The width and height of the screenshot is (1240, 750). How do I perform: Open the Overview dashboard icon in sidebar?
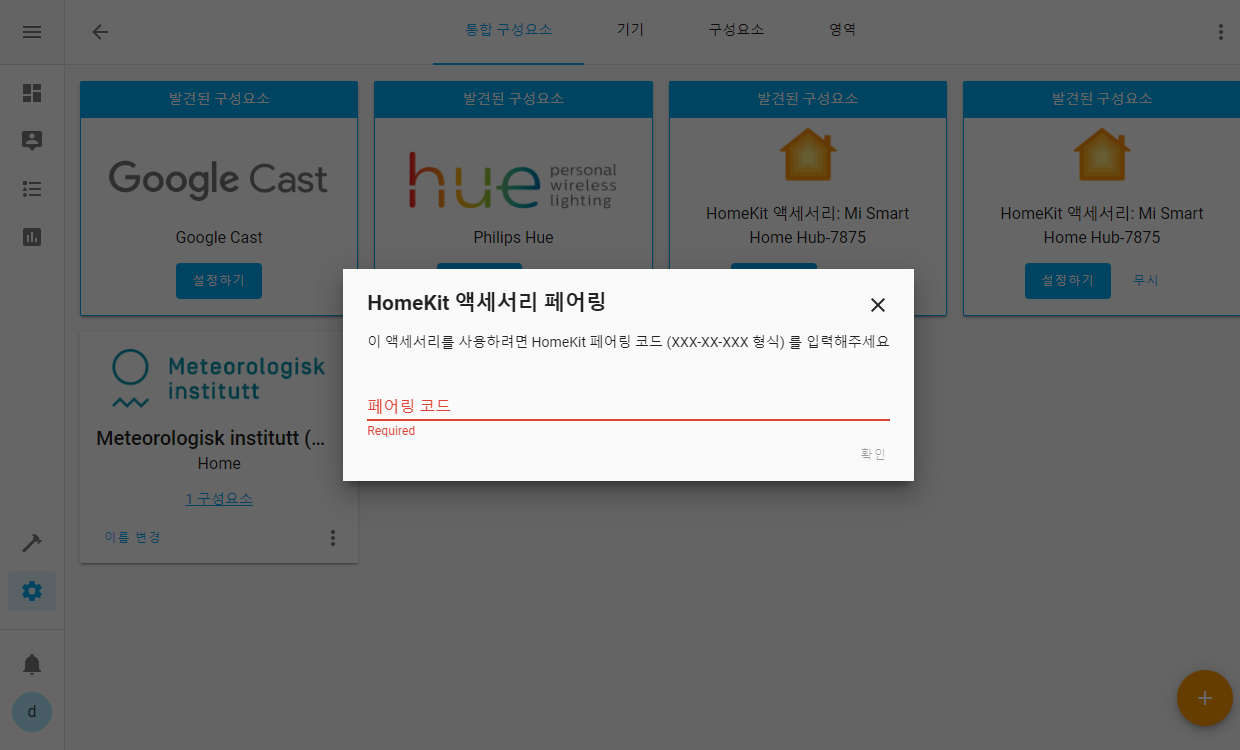coord(32,93)
